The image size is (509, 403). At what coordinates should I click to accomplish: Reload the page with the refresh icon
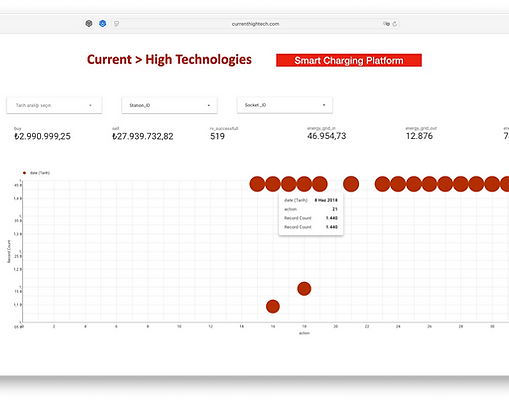[x=395, y=24]
